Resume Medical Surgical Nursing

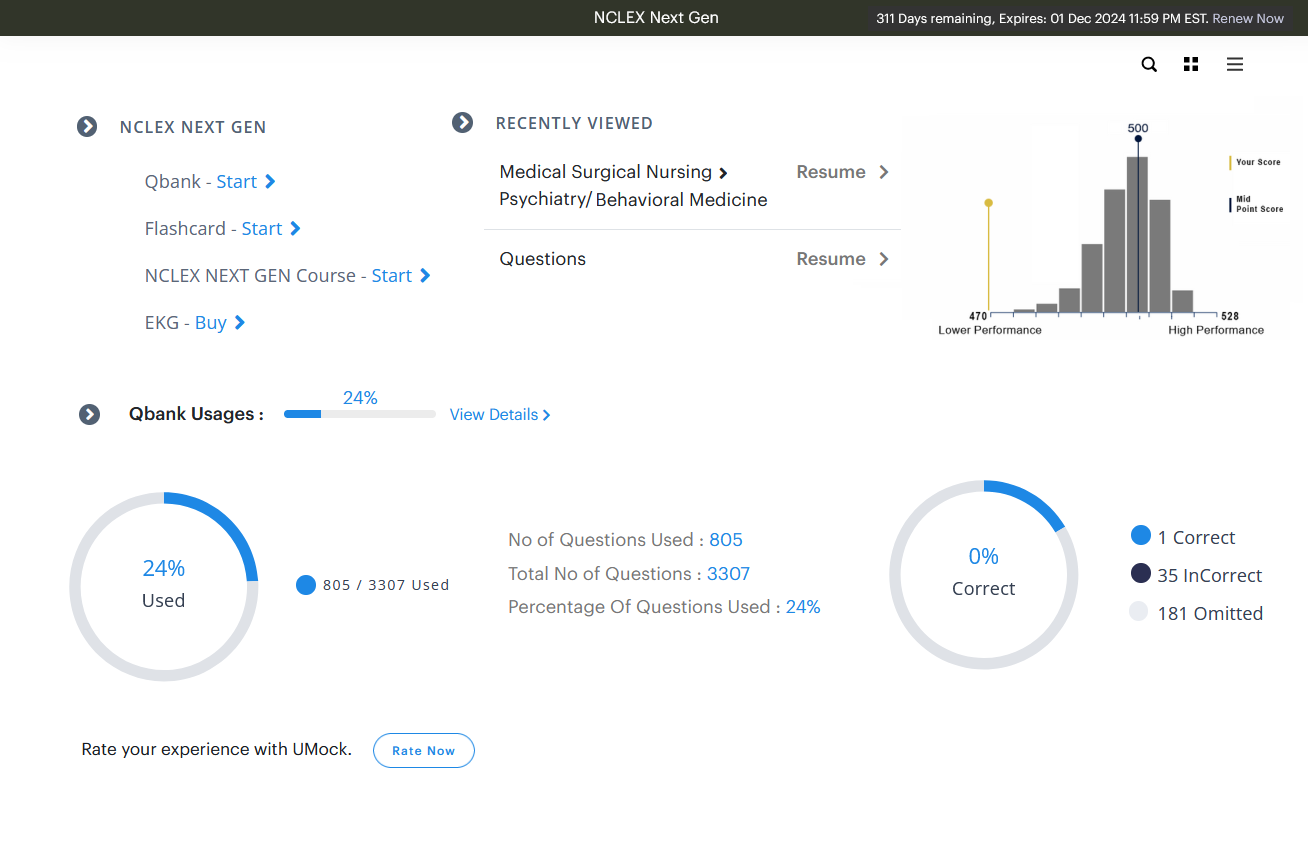(x=831, y=172)
